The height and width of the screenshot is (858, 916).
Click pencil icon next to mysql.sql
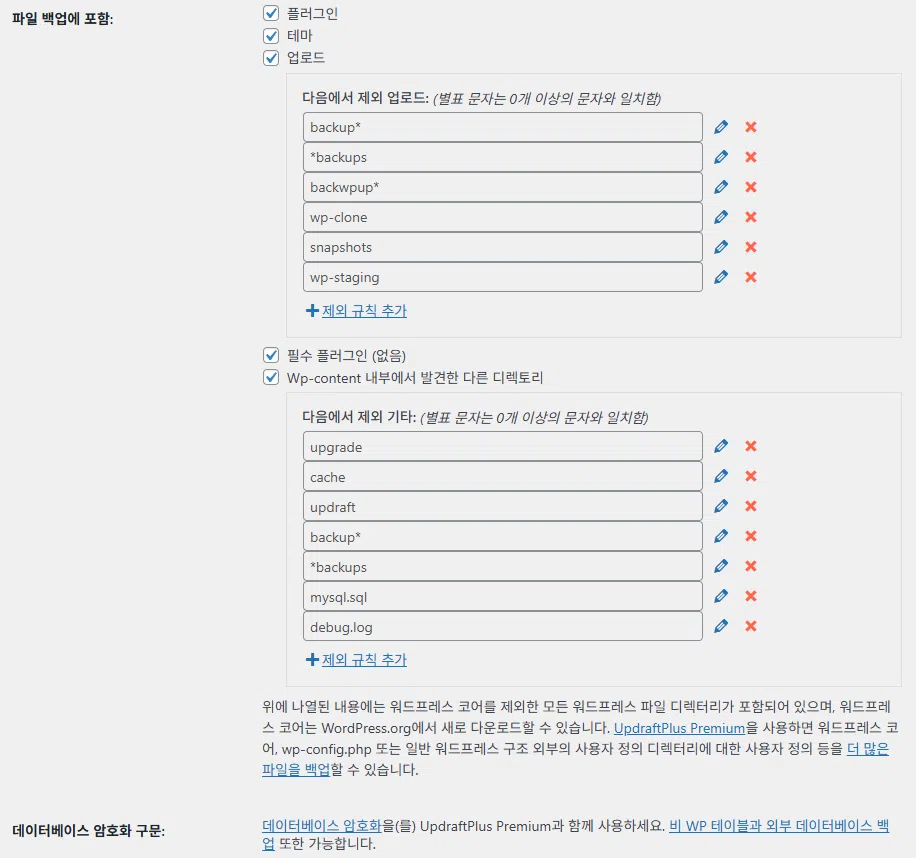(721, 596)
